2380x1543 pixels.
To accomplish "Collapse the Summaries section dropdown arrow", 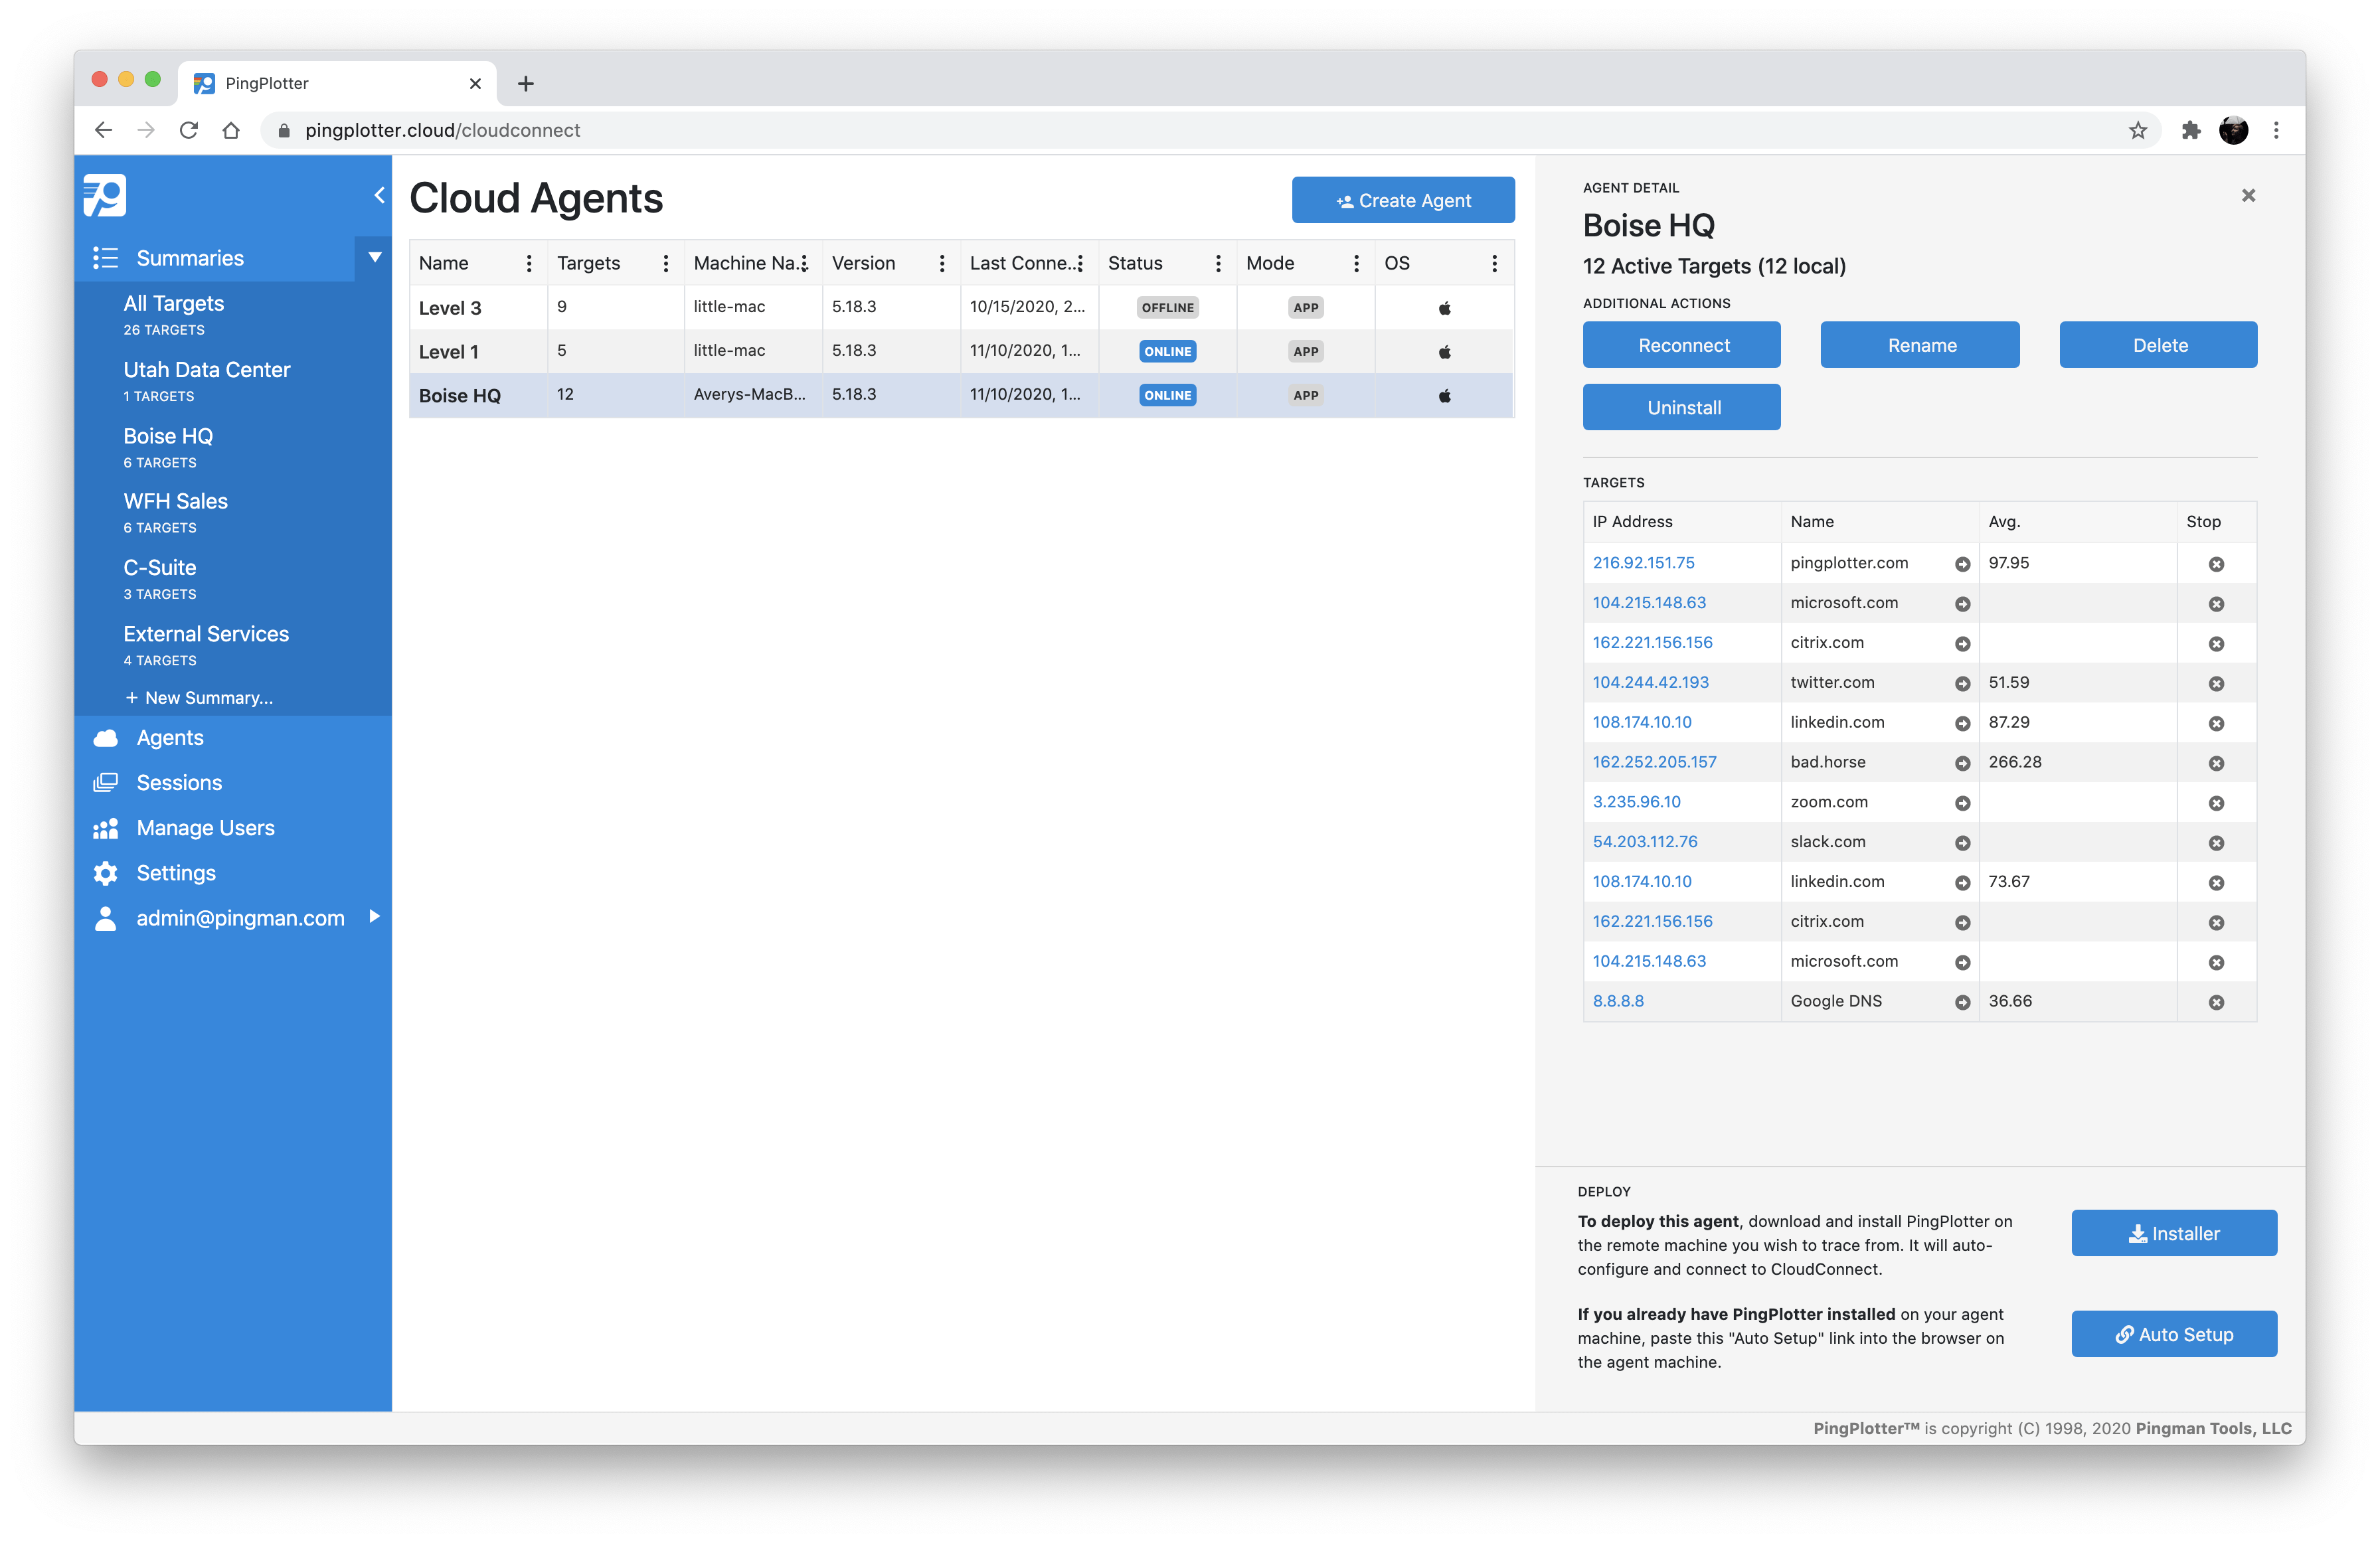I will (x=374, y=257).
